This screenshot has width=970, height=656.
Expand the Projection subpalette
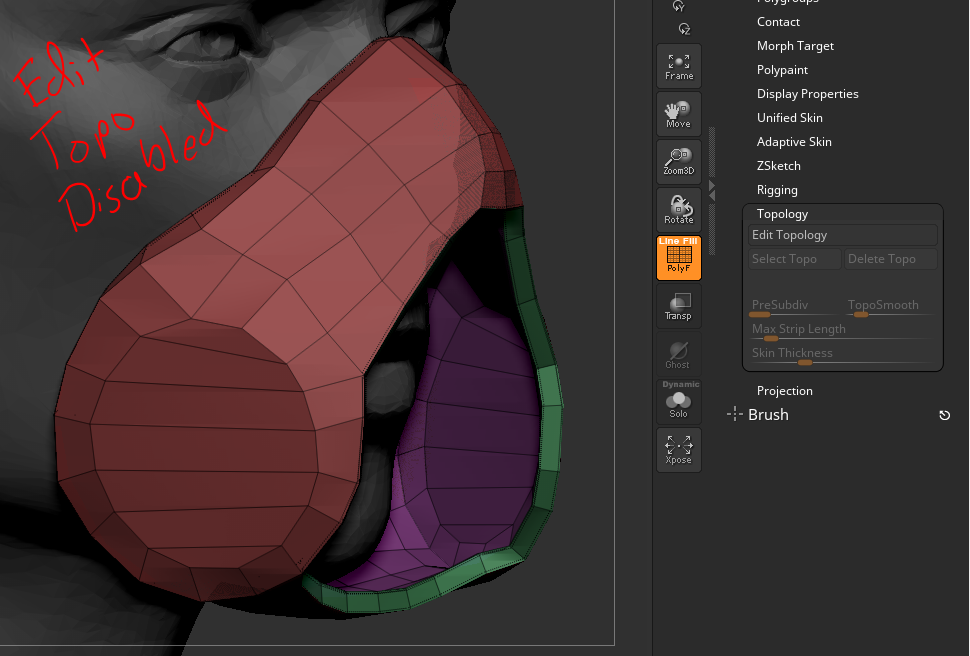point(784,391)
